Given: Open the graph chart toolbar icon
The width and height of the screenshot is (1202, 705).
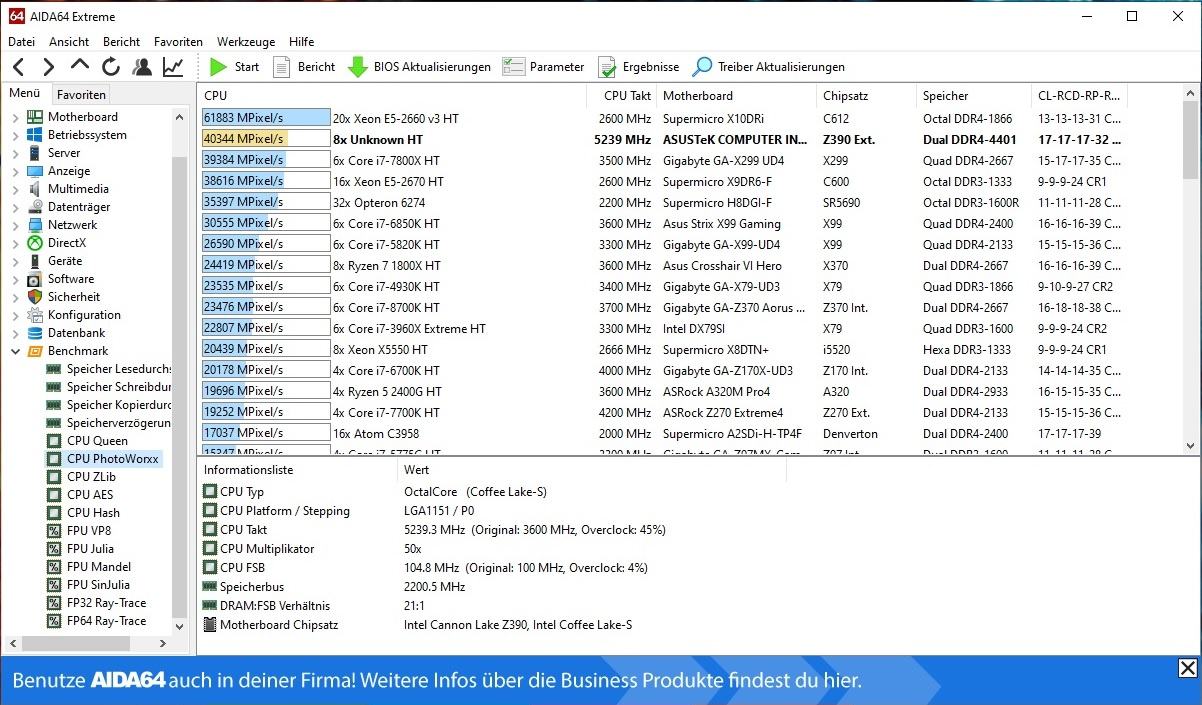Looking at the screenshot, I should click(x=173, y=67).
